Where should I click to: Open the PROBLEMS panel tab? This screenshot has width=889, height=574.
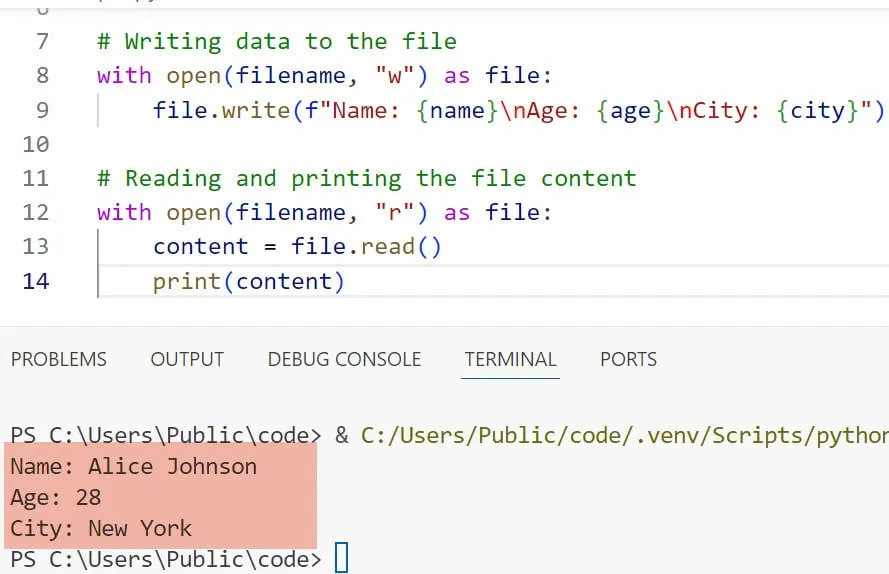(x=58, y=359)
